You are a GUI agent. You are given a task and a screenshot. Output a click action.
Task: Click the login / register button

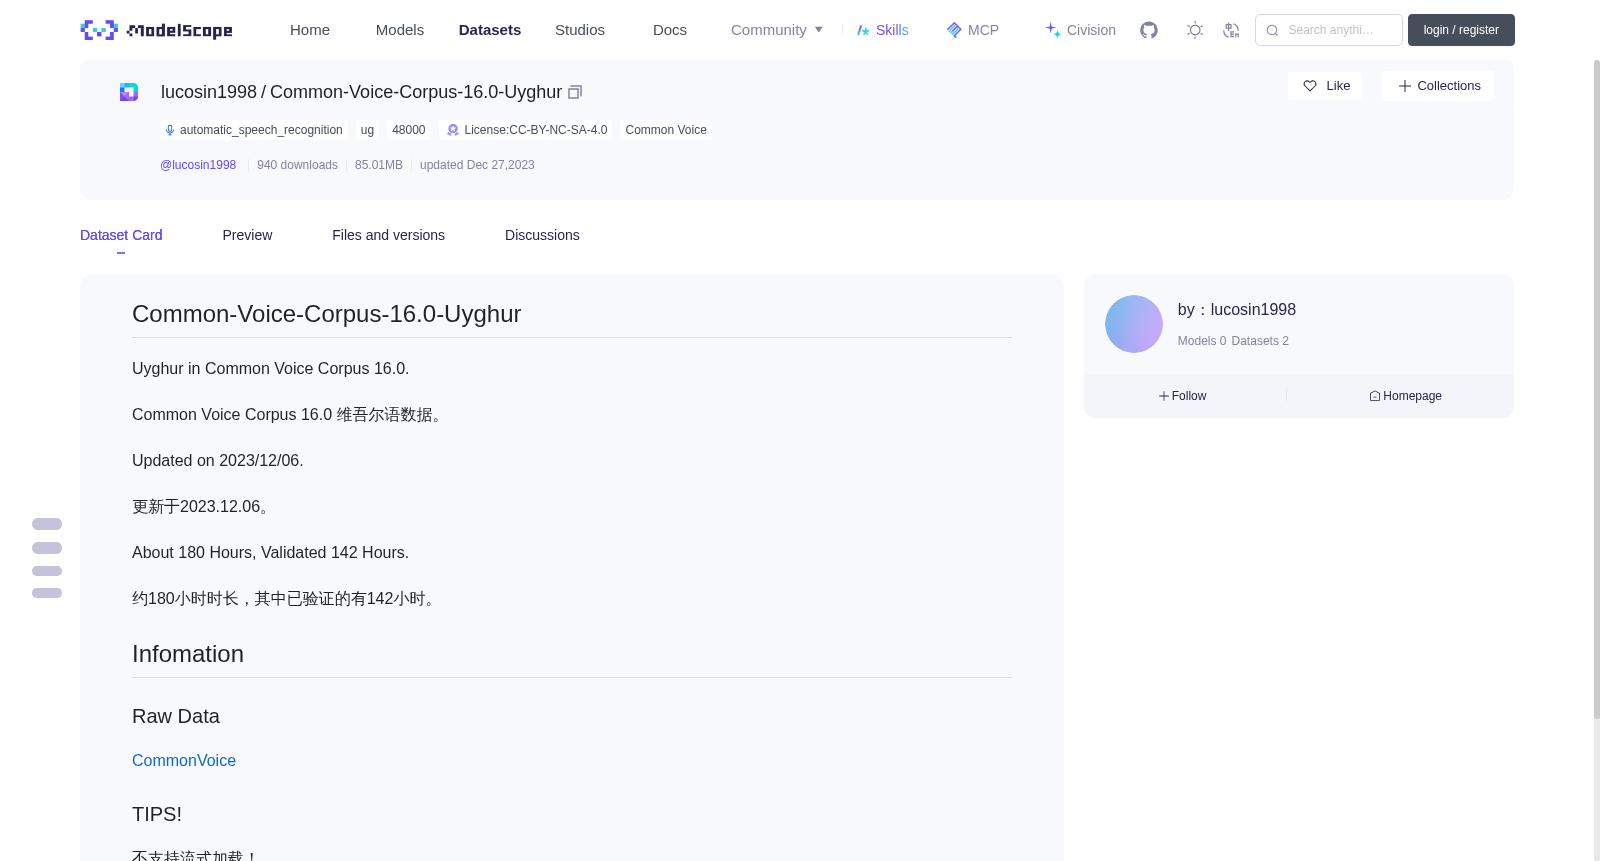(1461, 30)
